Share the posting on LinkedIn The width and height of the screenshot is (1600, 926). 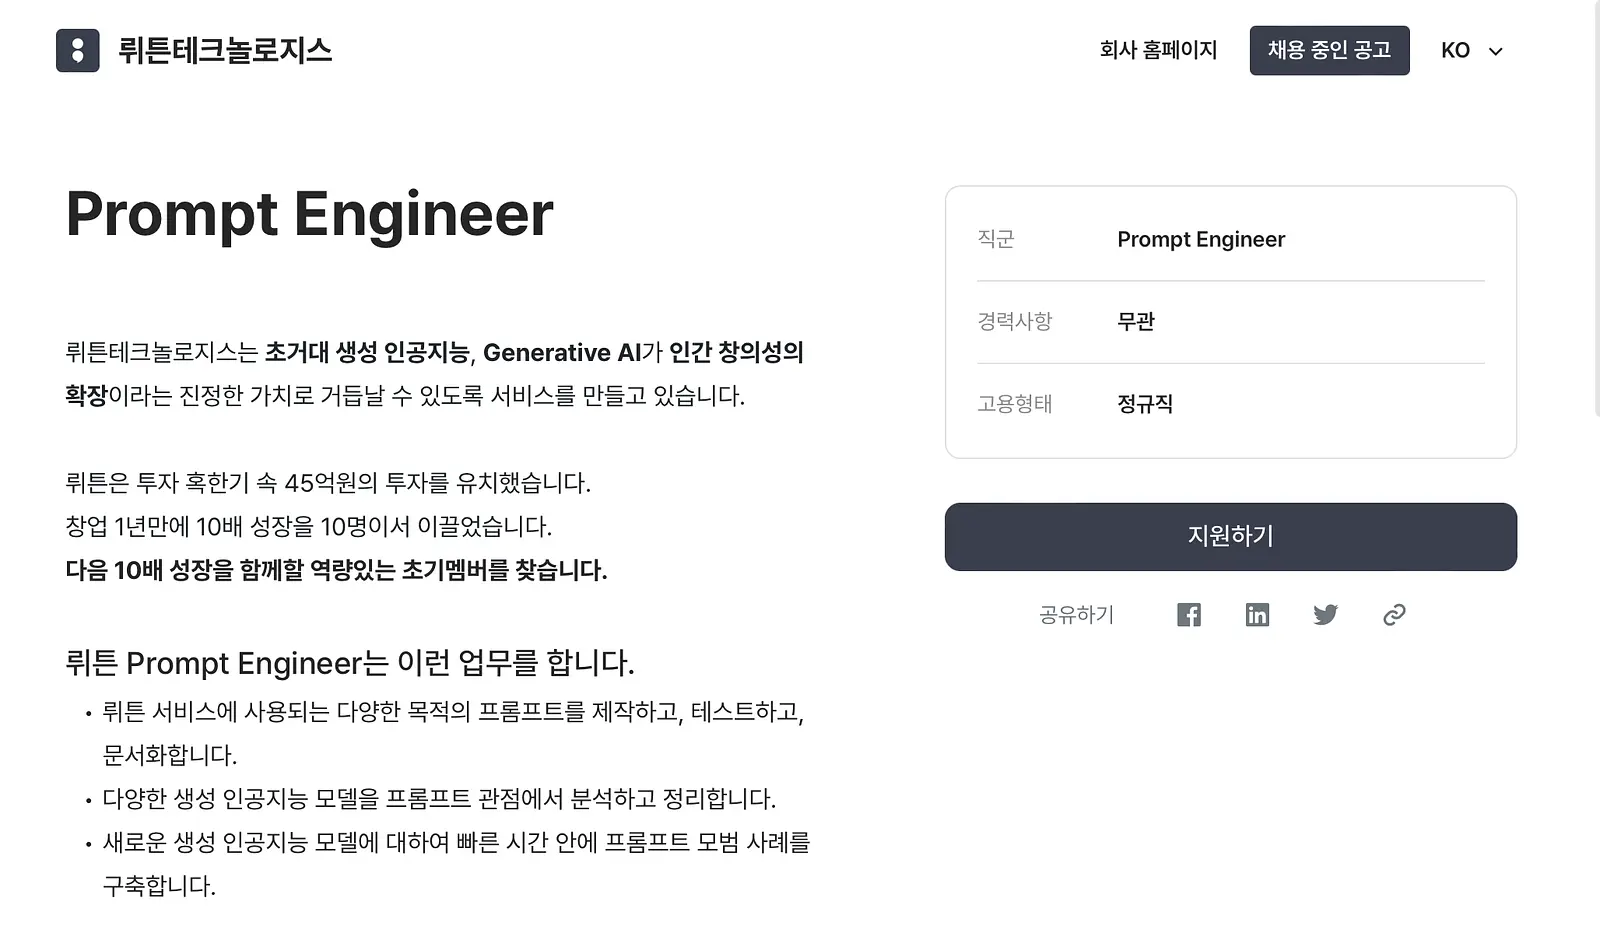1257,615
